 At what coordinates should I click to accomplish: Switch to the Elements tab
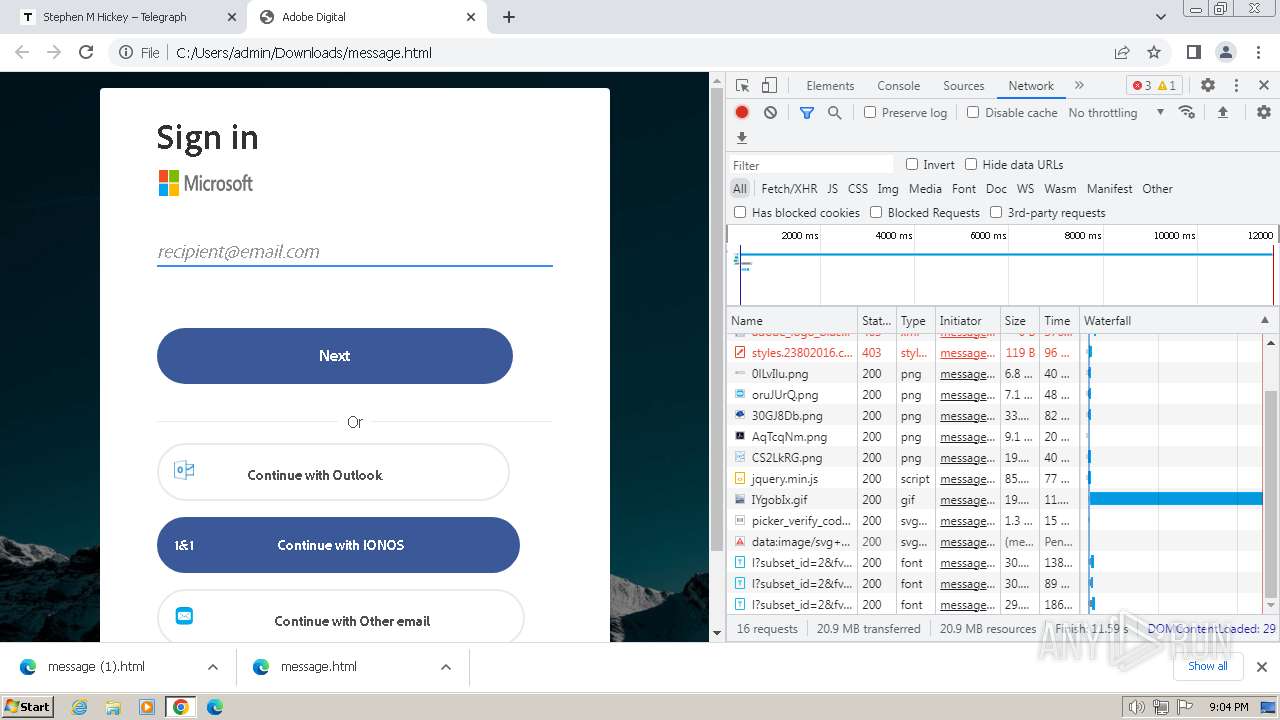(x=830, y=86)
